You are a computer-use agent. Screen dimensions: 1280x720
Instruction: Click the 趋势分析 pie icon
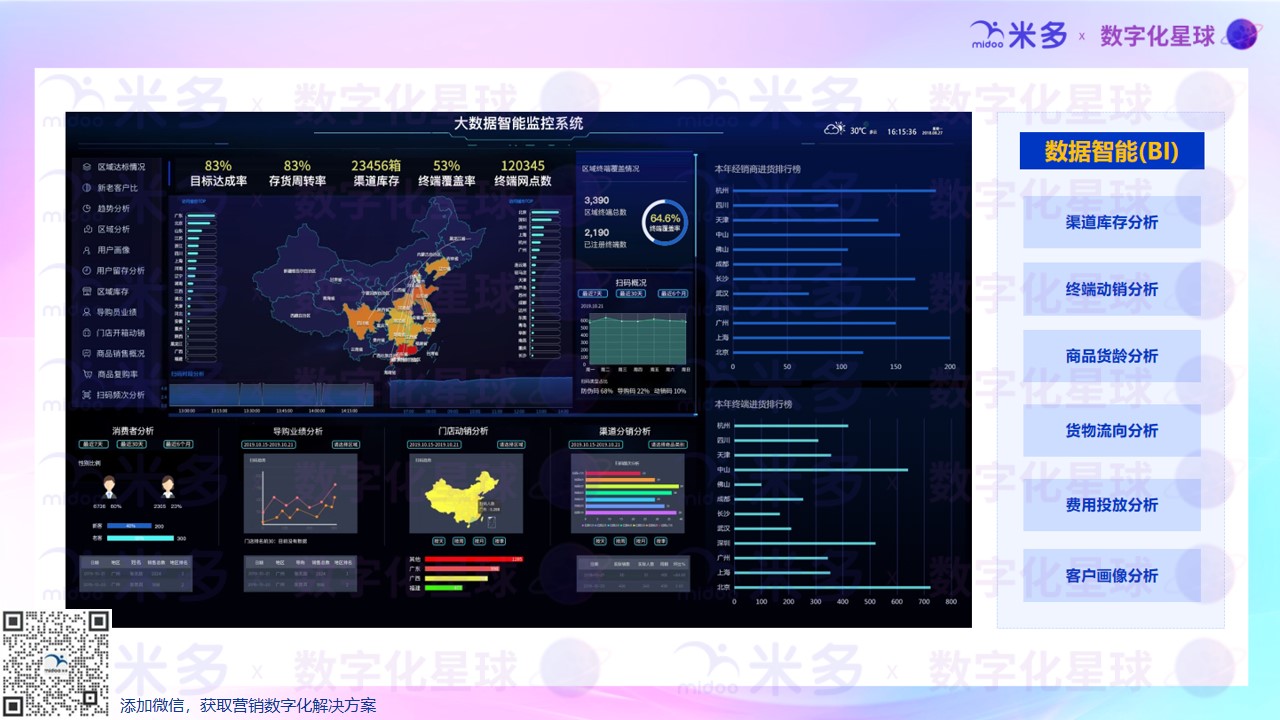[87, 208]
